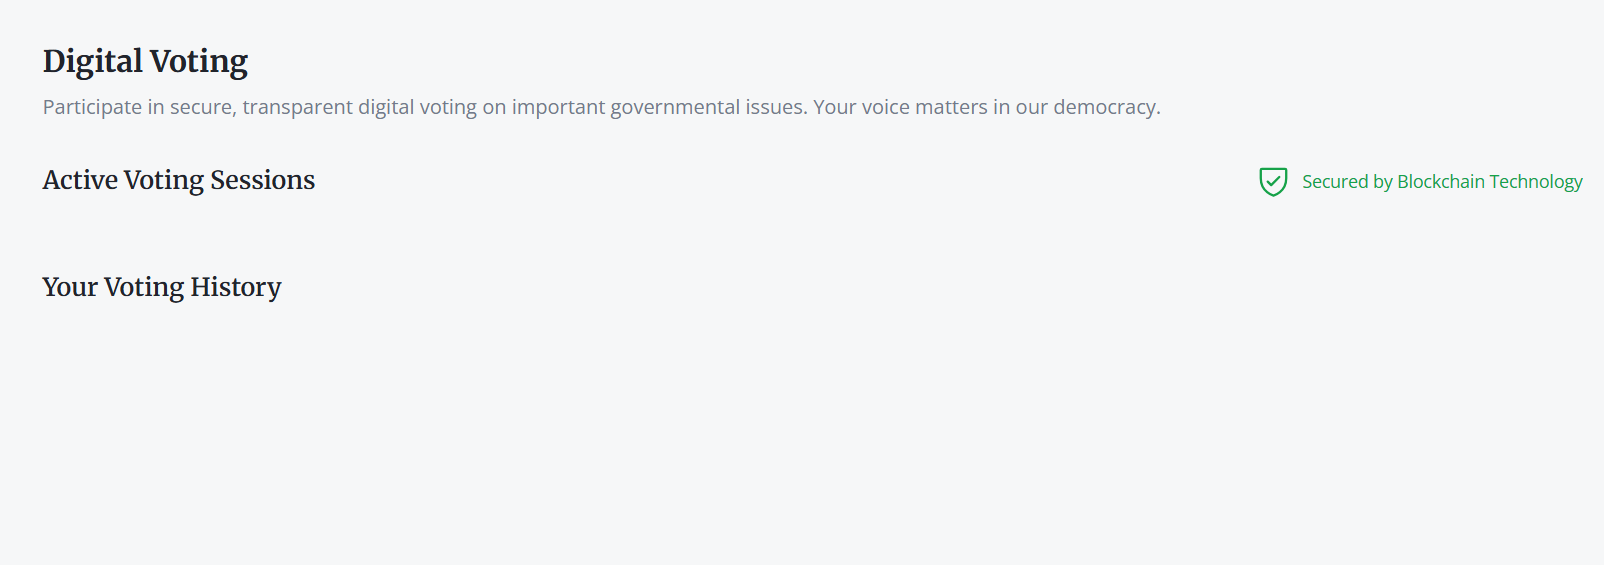Click the word "Active" in the sessions heading

(80, 180)
